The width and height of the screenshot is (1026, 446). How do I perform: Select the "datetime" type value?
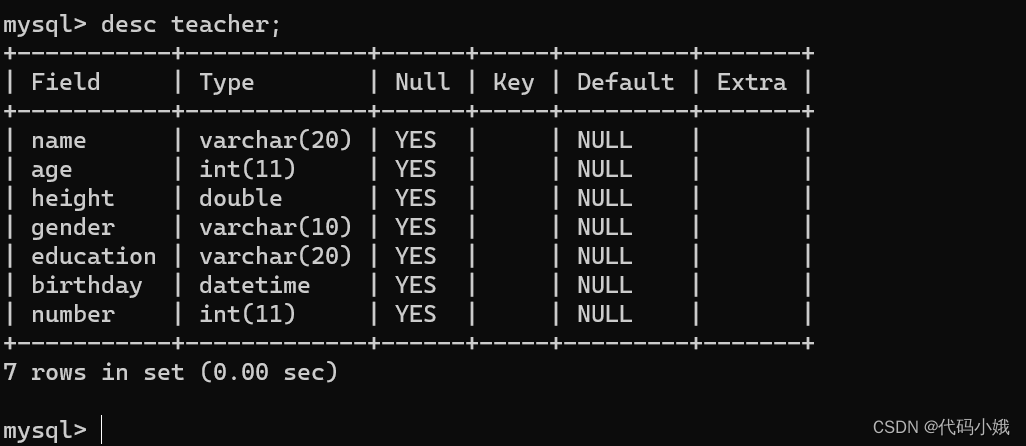254,285
